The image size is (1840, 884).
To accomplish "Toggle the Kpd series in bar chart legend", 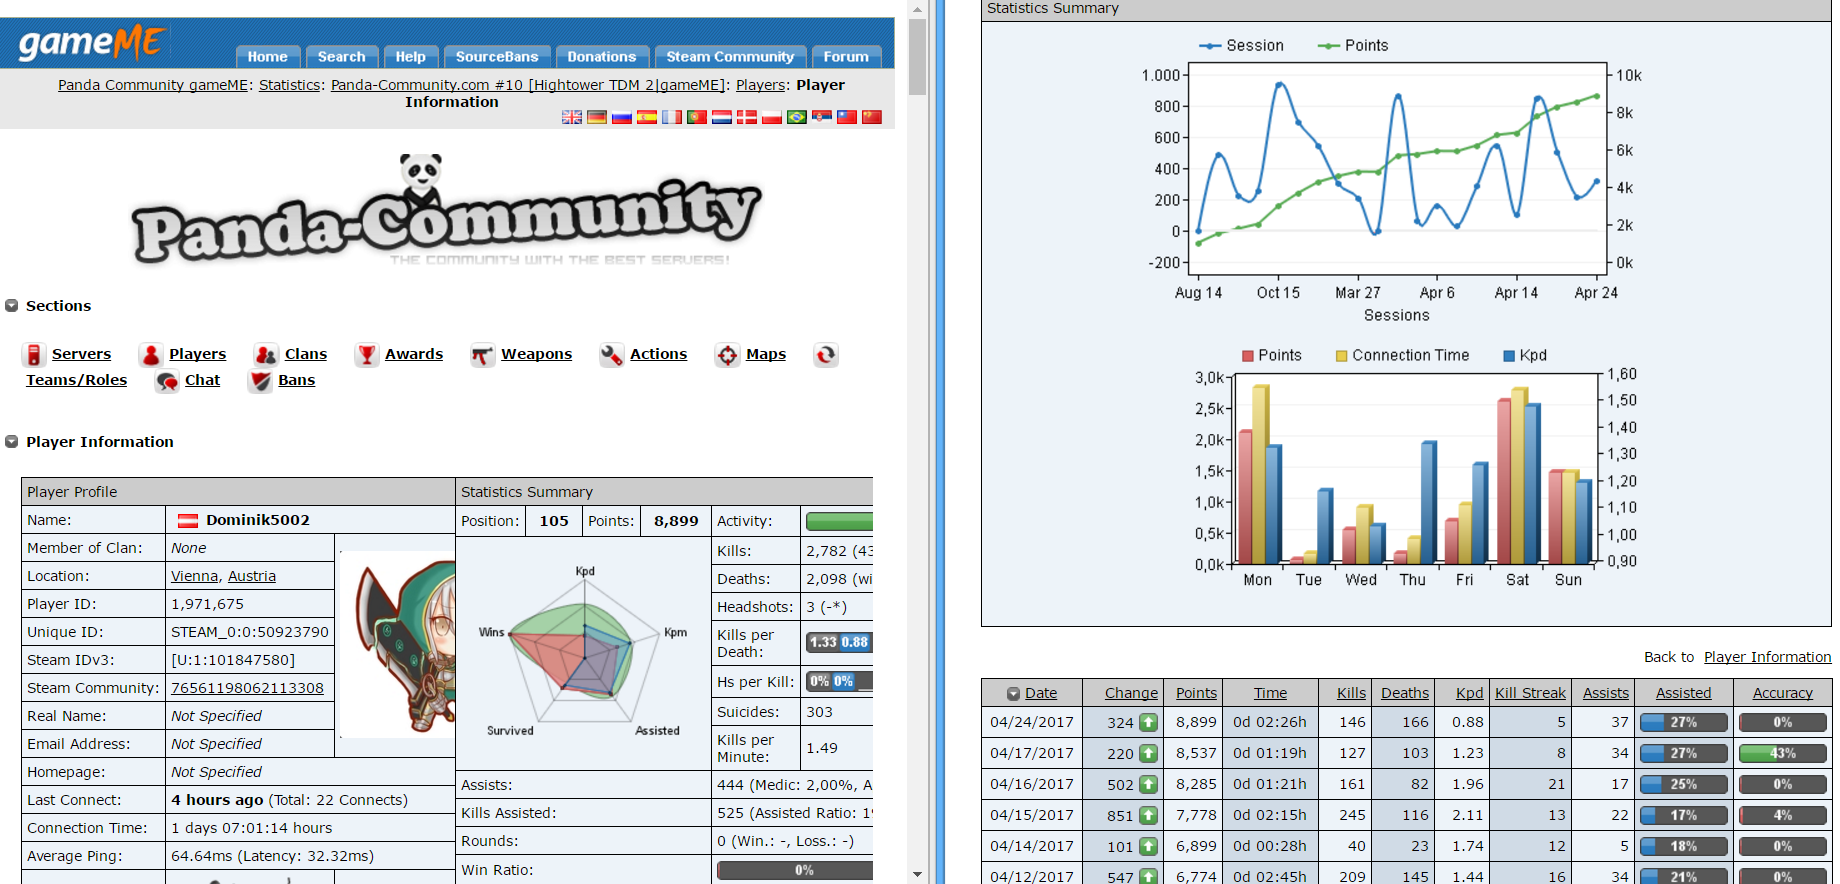I will click(1525, 356).
